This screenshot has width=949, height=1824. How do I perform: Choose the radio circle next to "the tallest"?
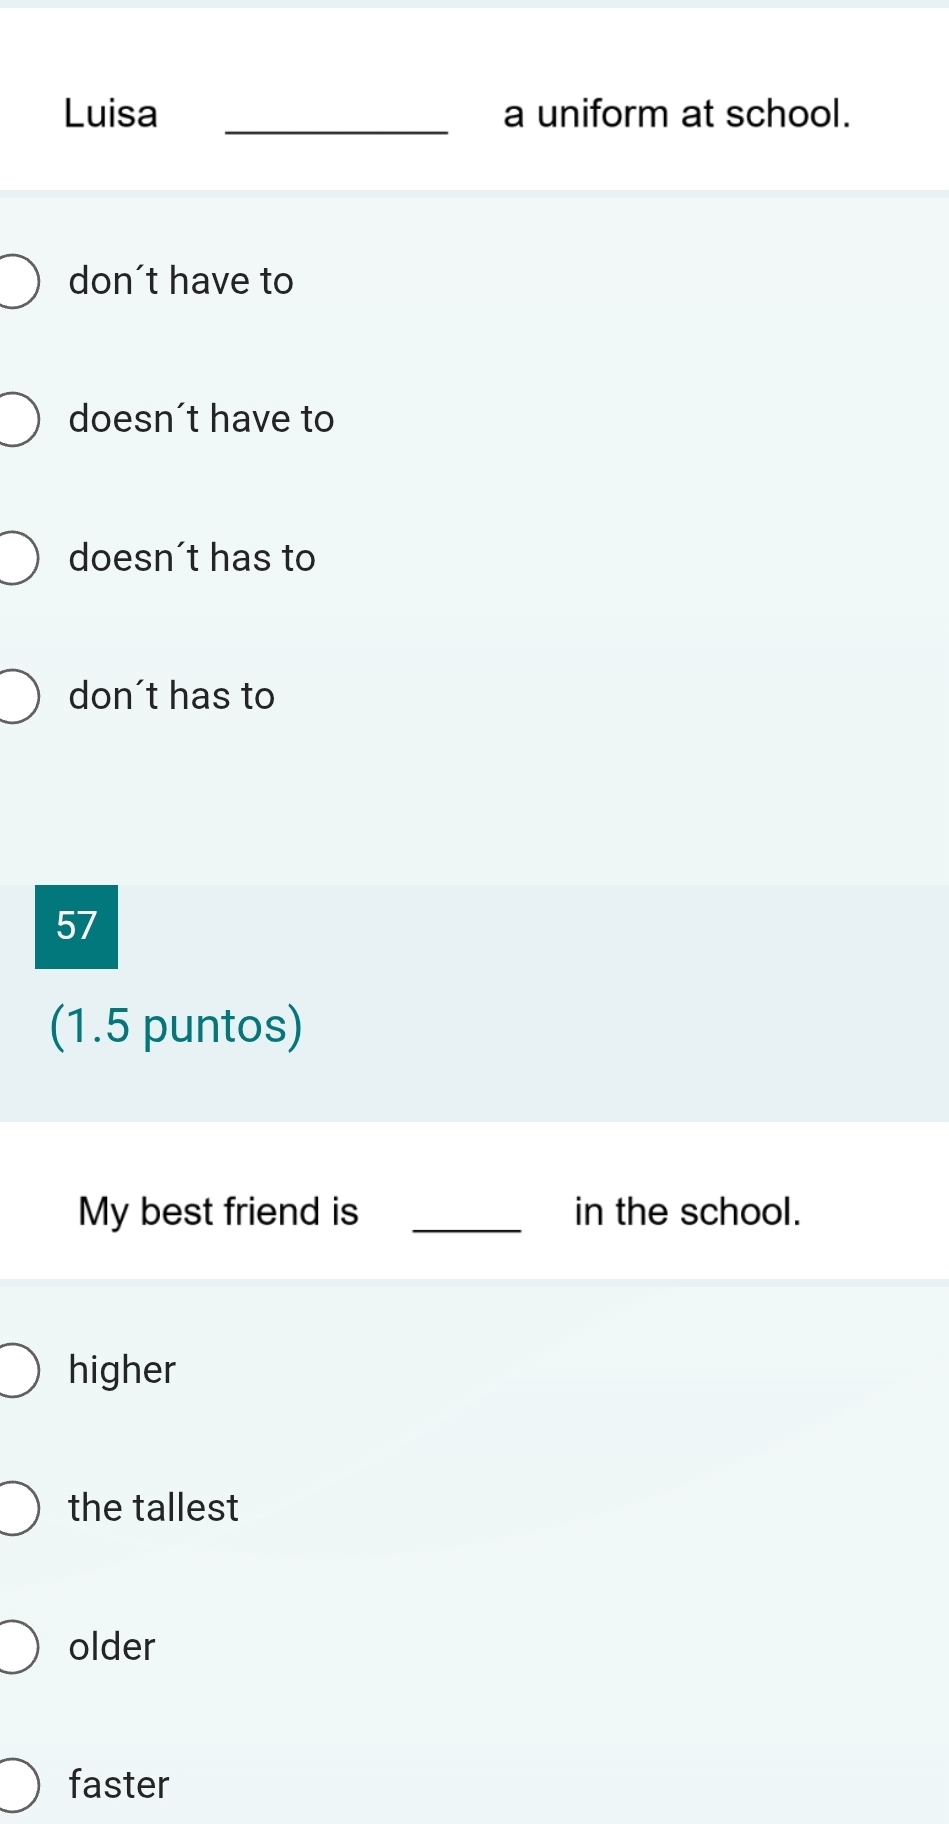click(17, 1508)
